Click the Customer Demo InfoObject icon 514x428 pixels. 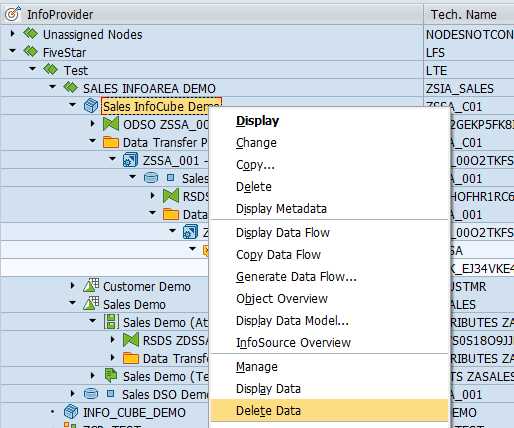[91, 286]
